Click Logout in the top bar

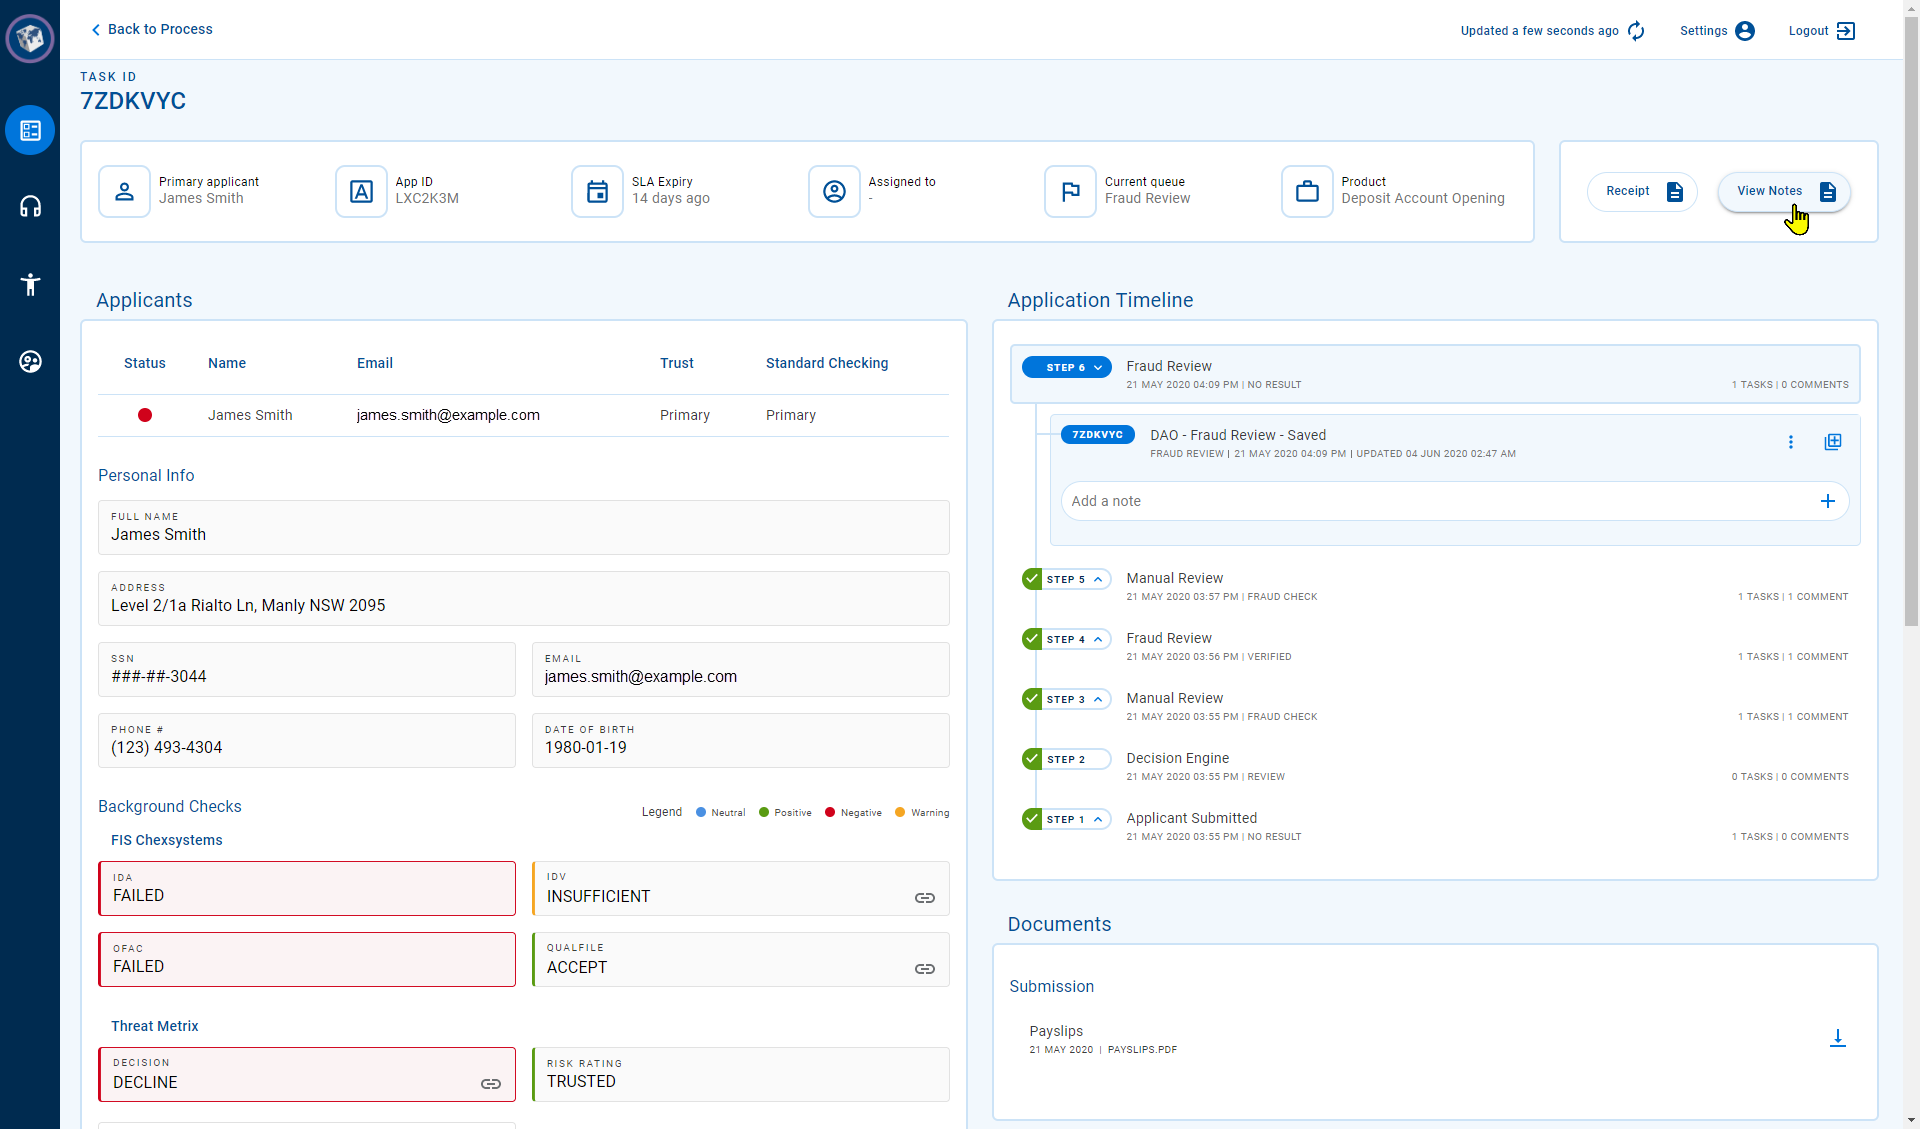[x=1821, y=31]
